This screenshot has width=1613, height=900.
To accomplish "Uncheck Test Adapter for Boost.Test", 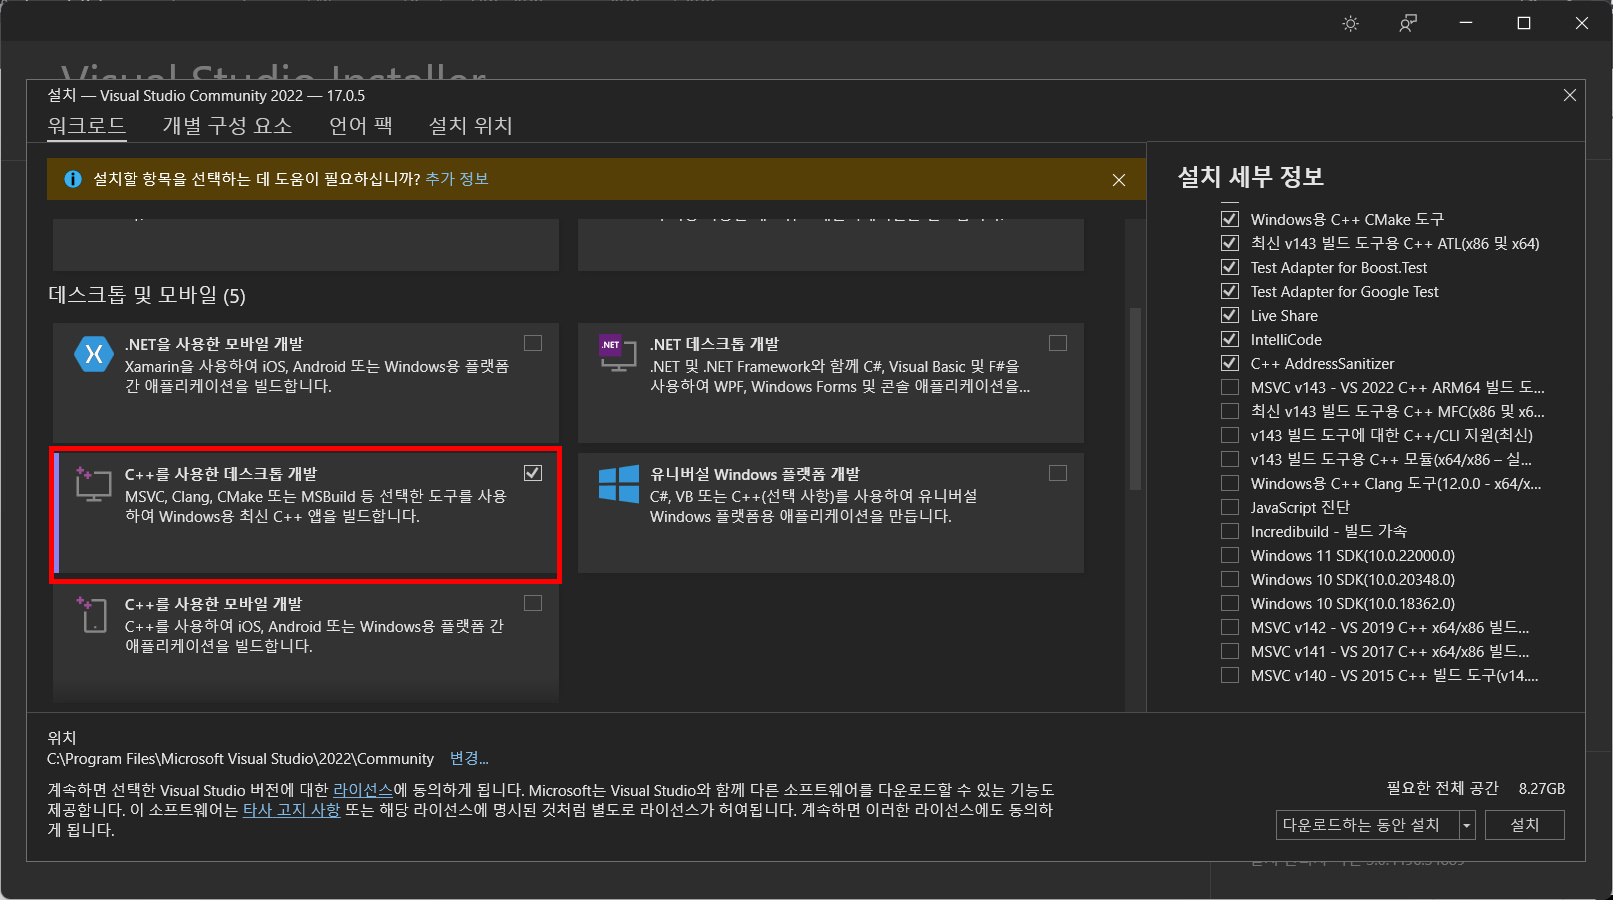I will pos(1230,267).
